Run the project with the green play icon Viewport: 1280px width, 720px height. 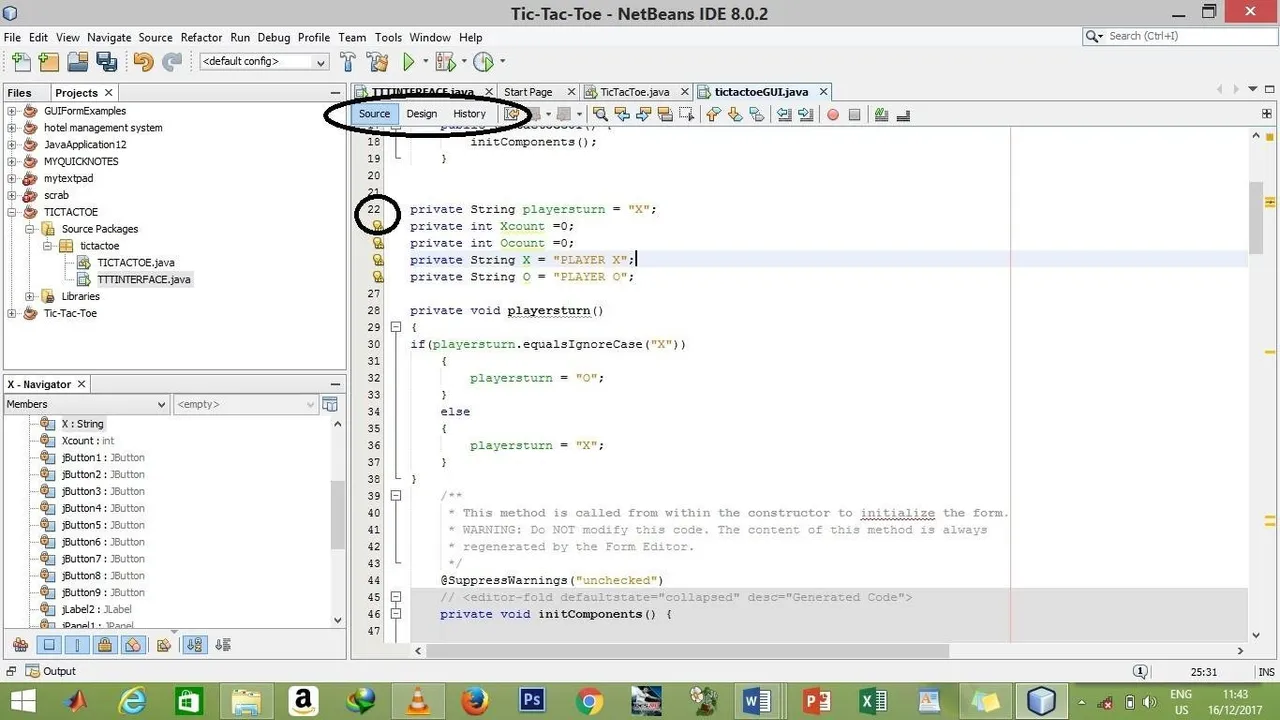point(408,62)
